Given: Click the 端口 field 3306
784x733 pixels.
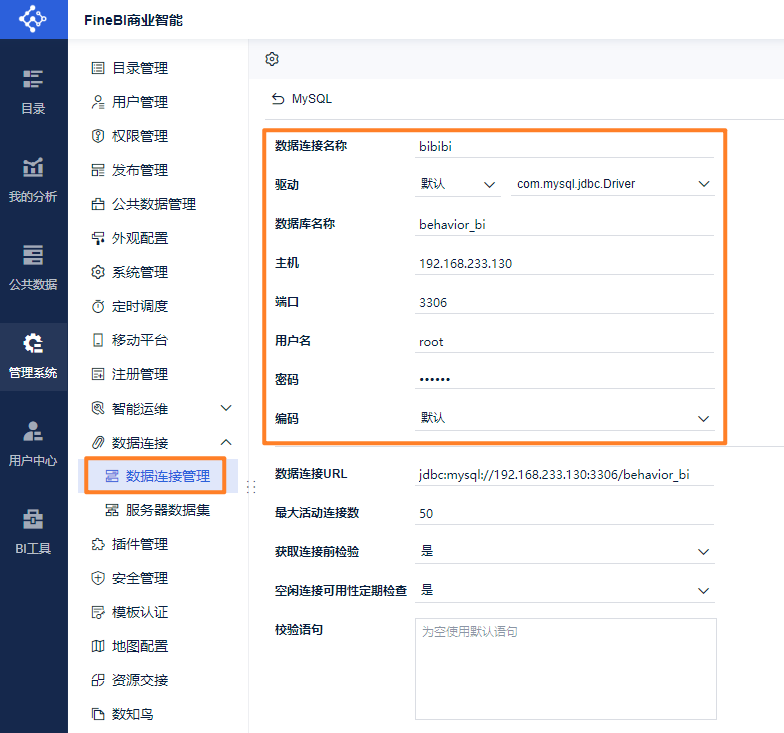Looking at the screenshot, I should click(564, 302).
